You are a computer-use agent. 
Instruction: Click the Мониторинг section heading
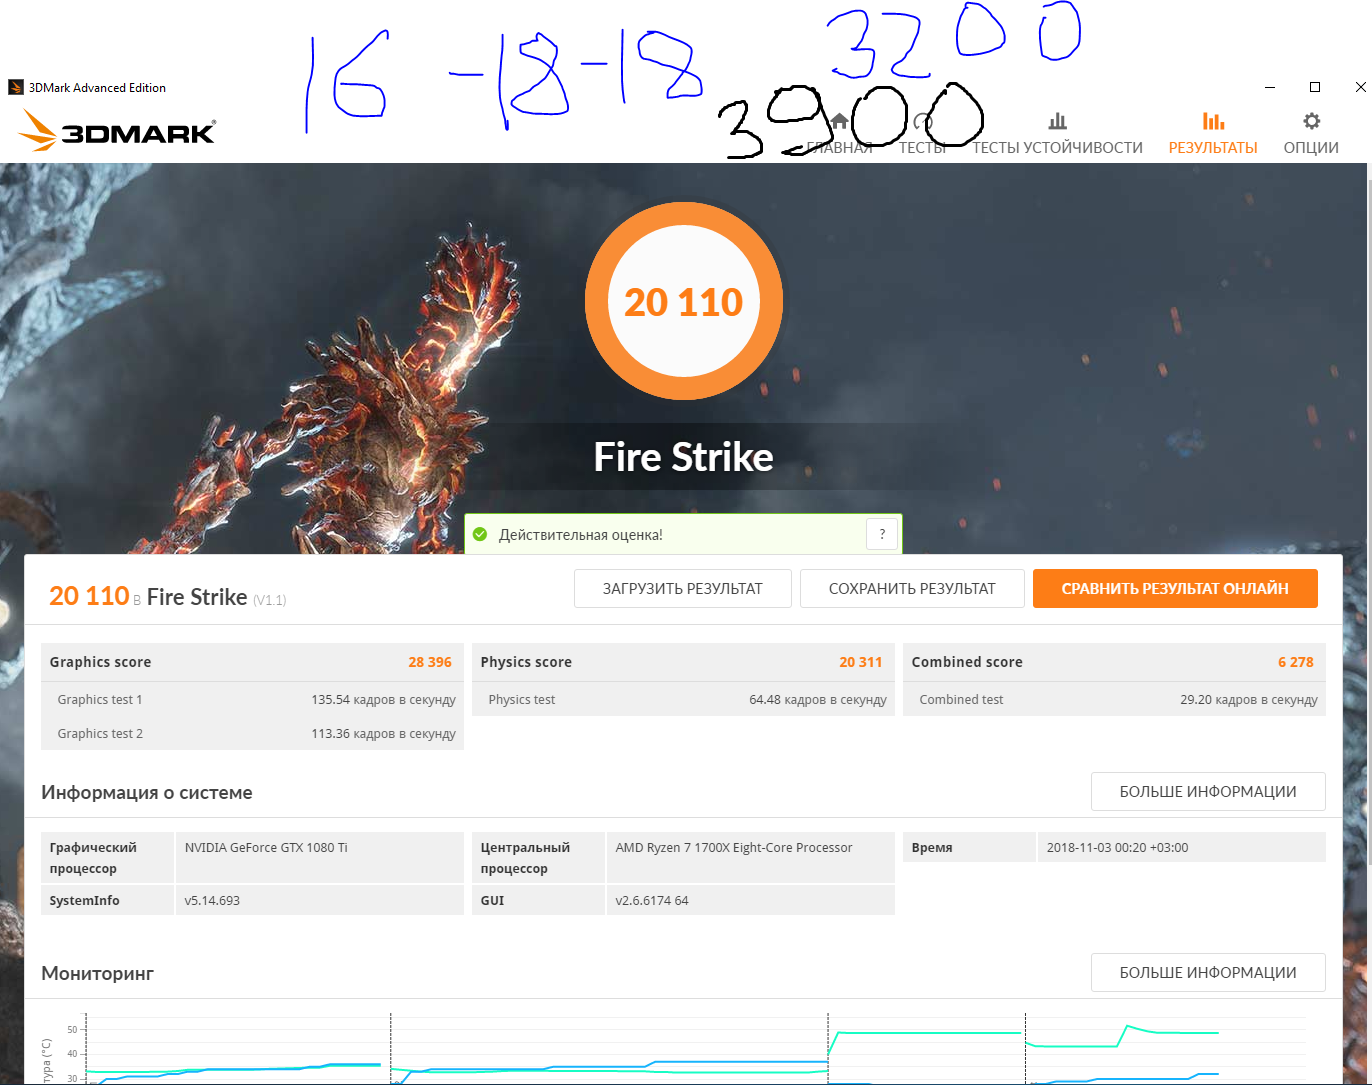(x=98, y=973)
